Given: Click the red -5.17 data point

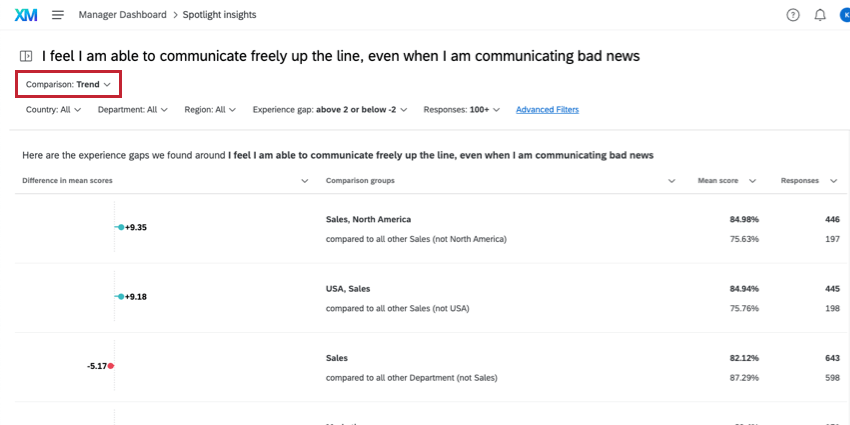Looking at the screenshot, I should click(x=111, y=366).
